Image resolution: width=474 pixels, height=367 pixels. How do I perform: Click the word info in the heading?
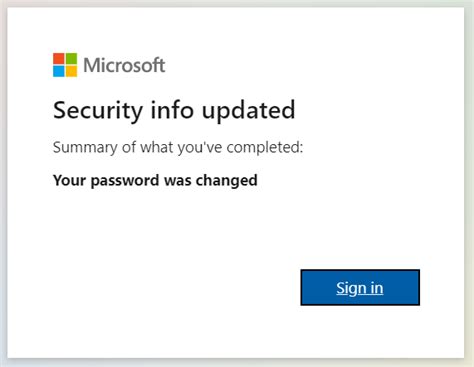(172, 110)
